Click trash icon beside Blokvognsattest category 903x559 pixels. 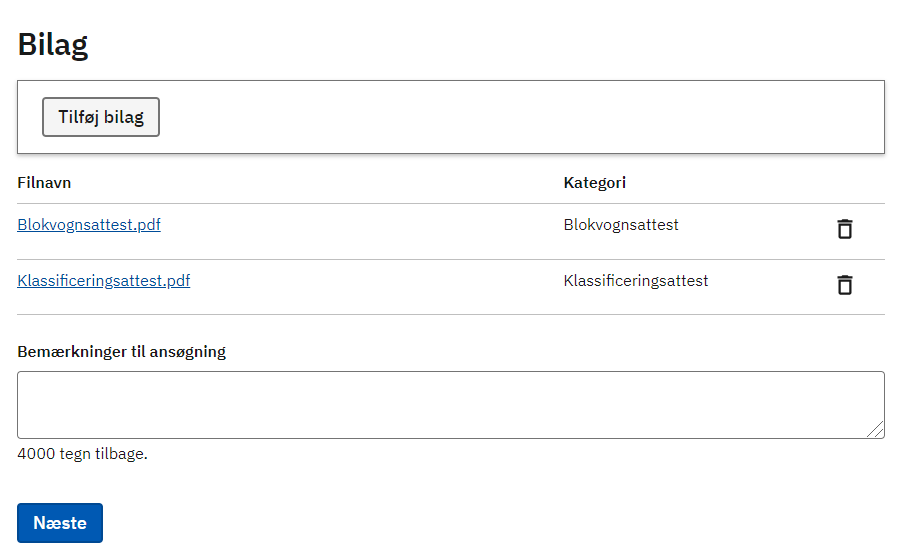click(845, 229)
